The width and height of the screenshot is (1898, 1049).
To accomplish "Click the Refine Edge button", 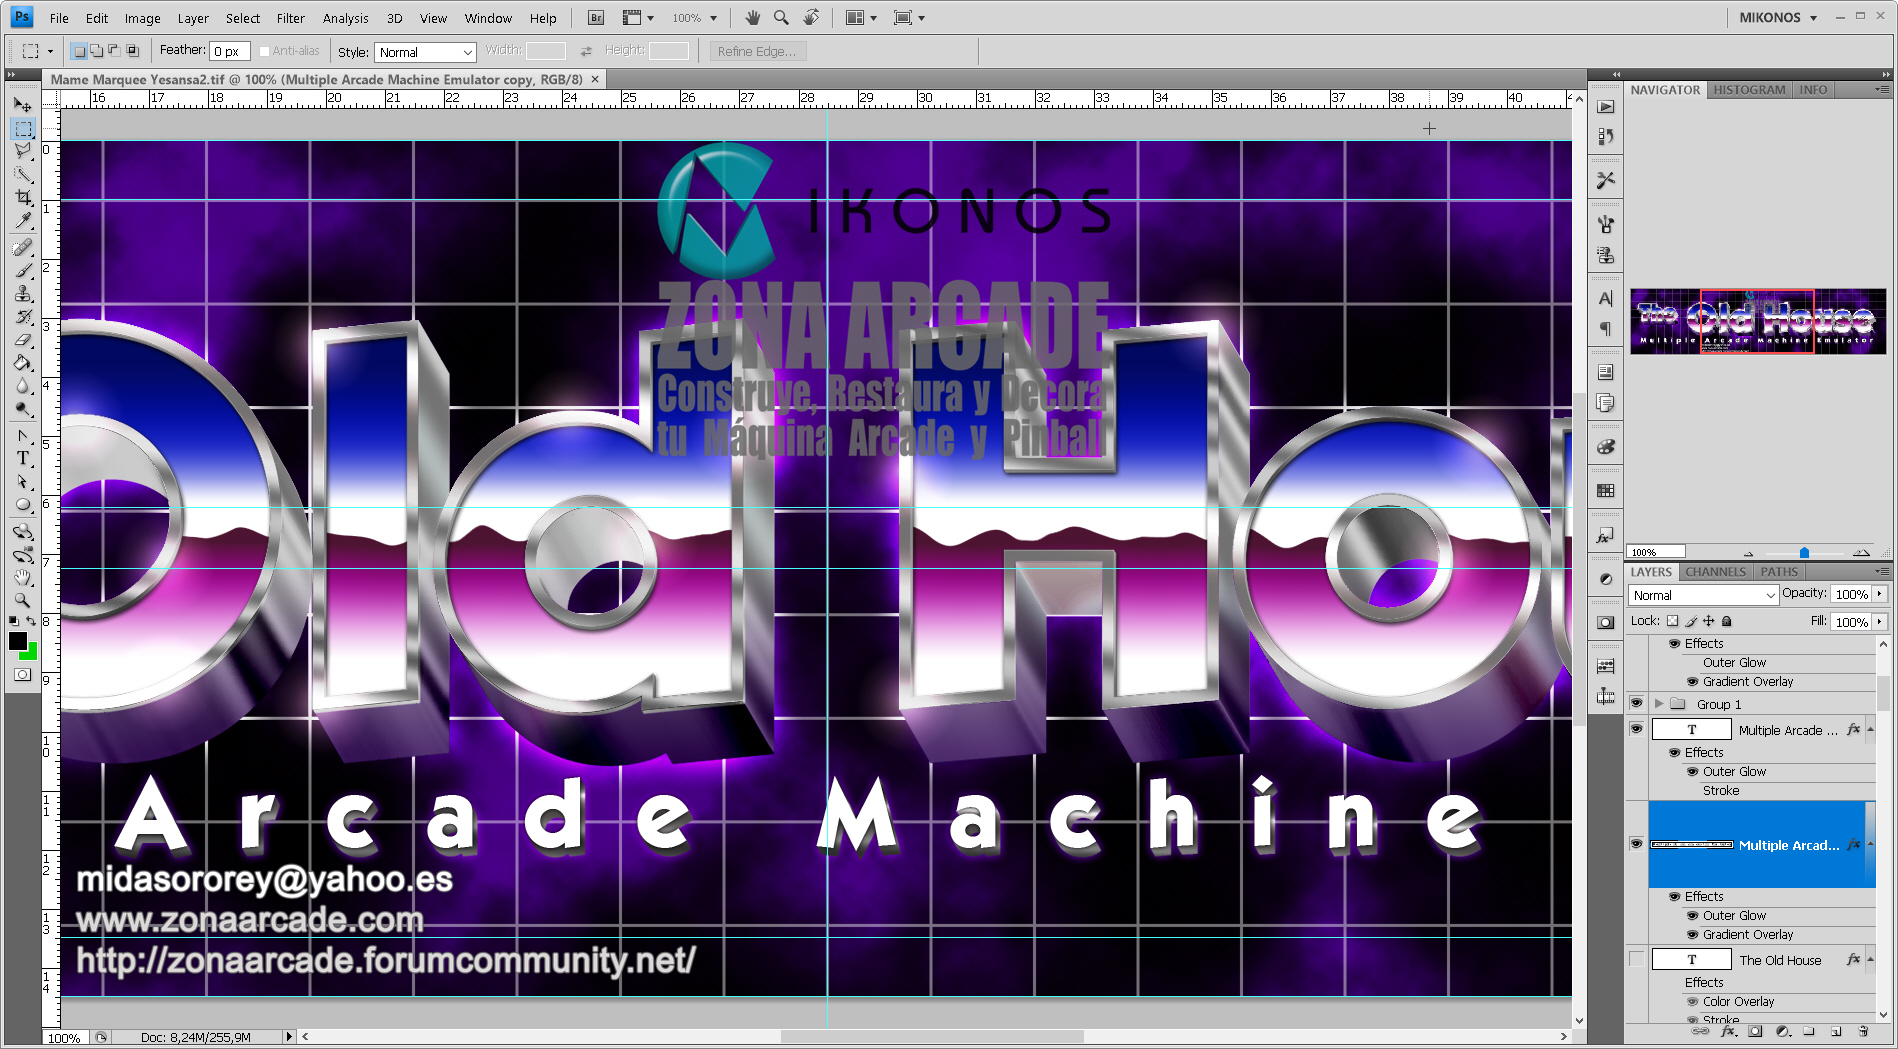I will click(x=757, y=51).
